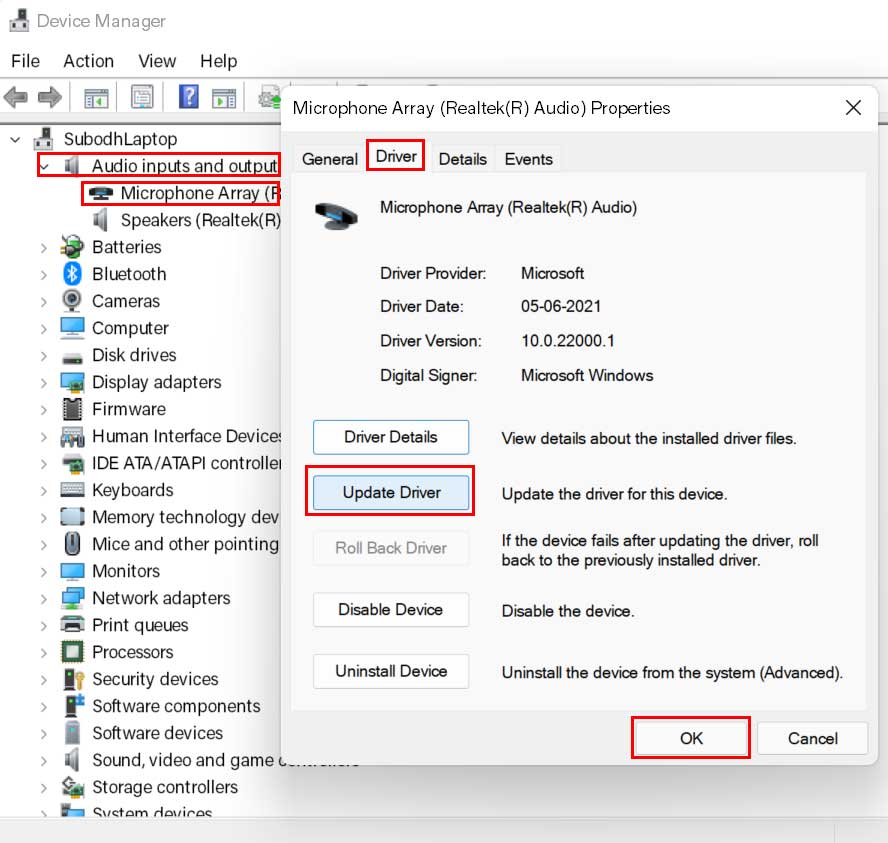Click the Disk drives icon
This screenshot has height=843, width=888.
pos(72,355)
